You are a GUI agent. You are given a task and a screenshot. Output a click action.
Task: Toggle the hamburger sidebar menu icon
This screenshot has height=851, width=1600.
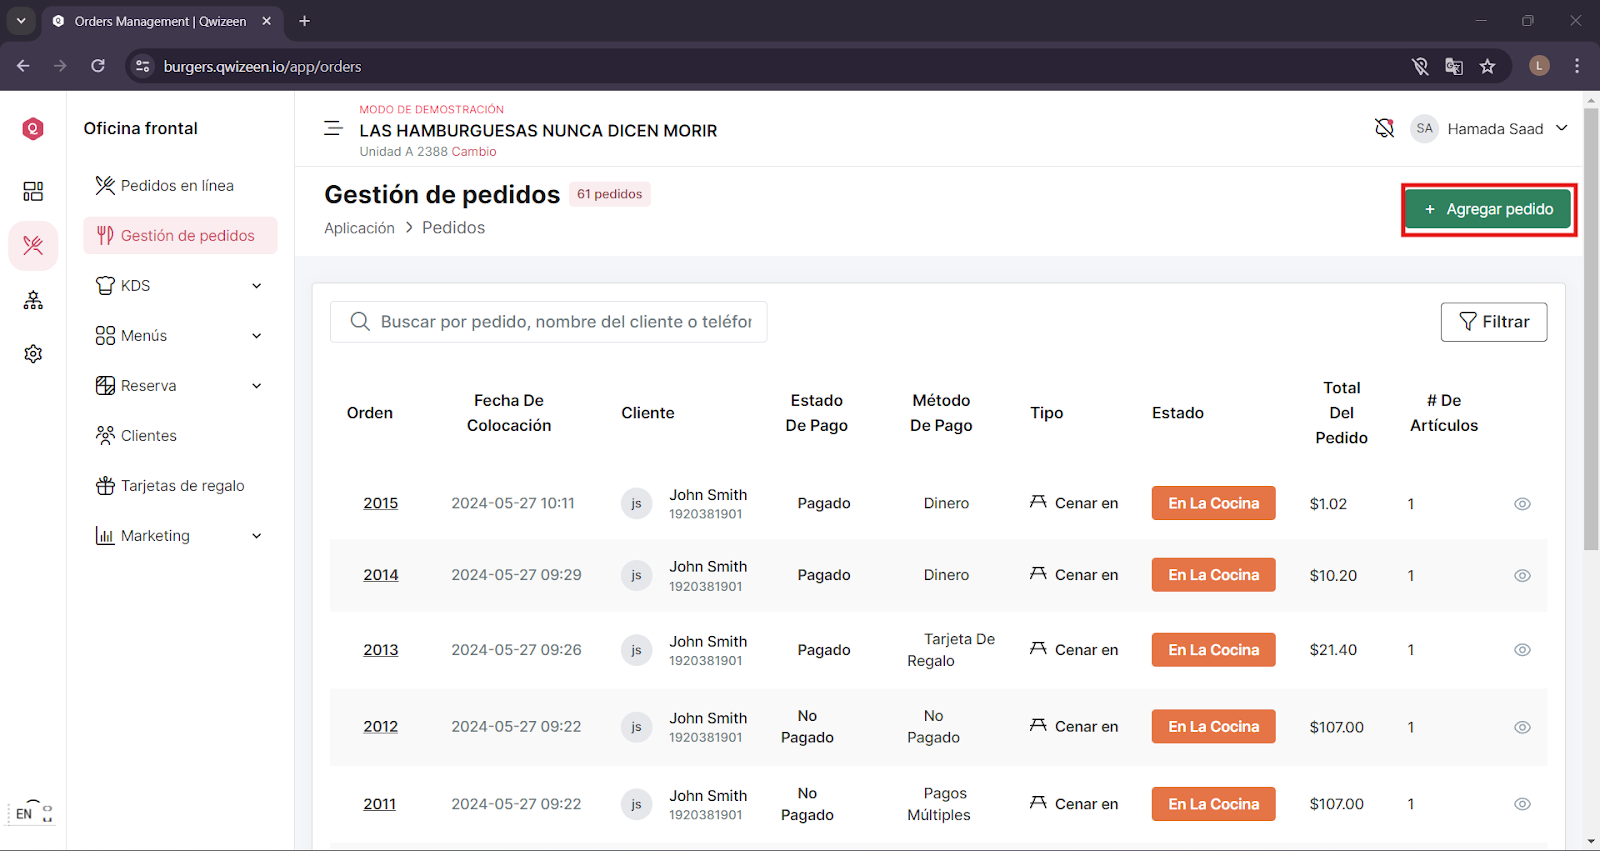[x=334, y=128]
